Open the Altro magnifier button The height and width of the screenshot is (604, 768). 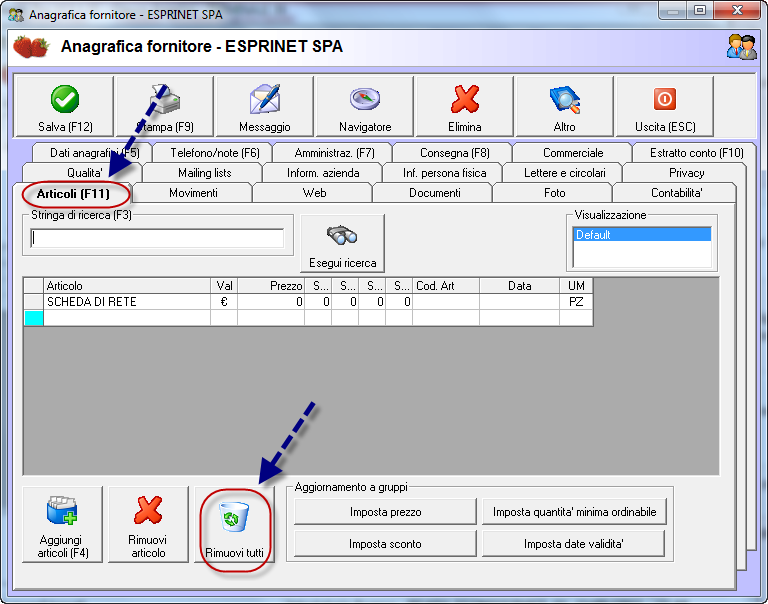coord(564,106)
